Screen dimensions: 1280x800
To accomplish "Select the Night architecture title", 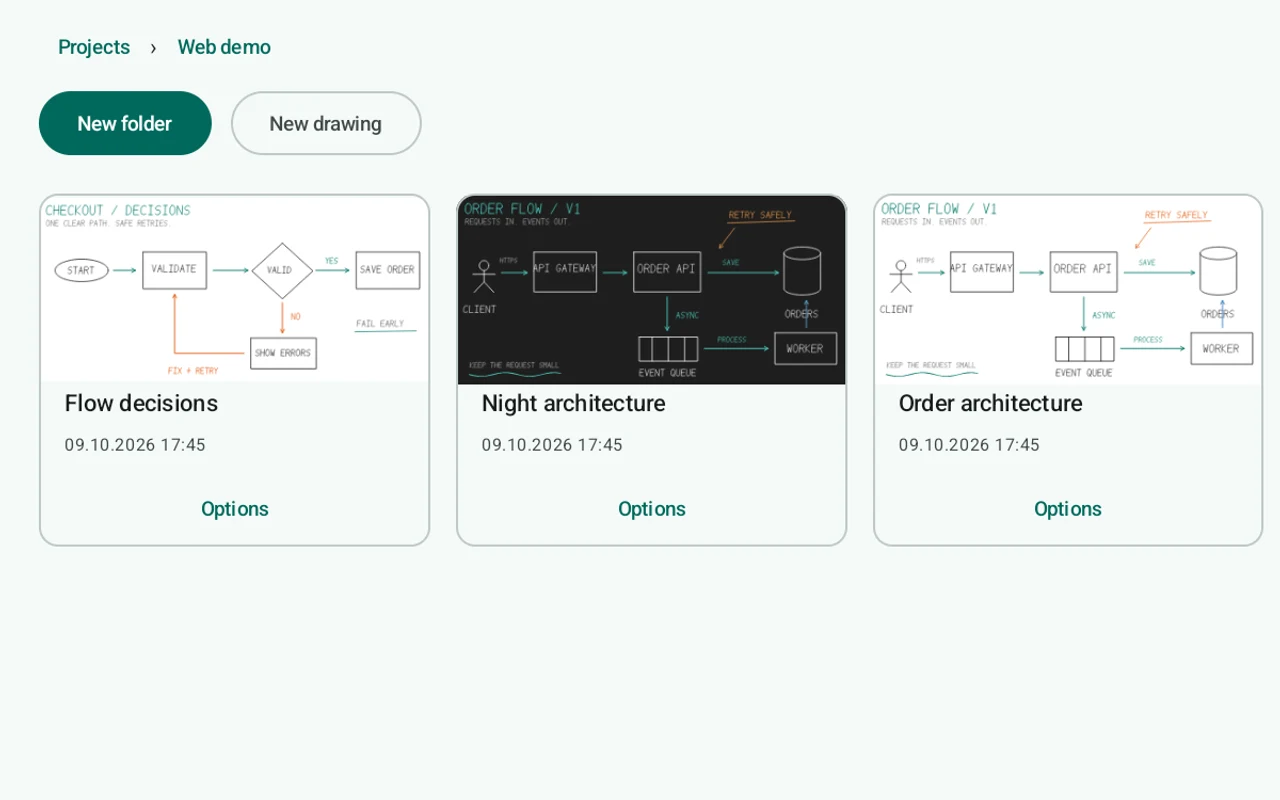I will coord(573,403).
